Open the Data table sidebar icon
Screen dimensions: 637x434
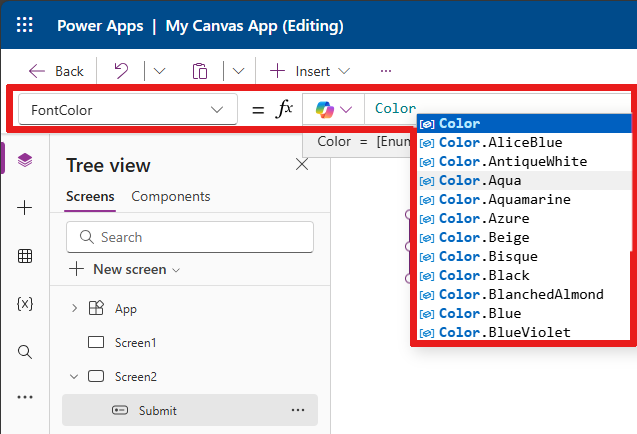coord(25,256)
